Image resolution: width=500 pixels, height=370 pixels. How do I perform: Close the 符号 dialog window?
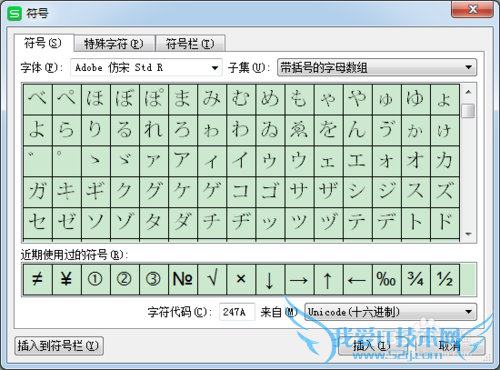click(472, 9)
